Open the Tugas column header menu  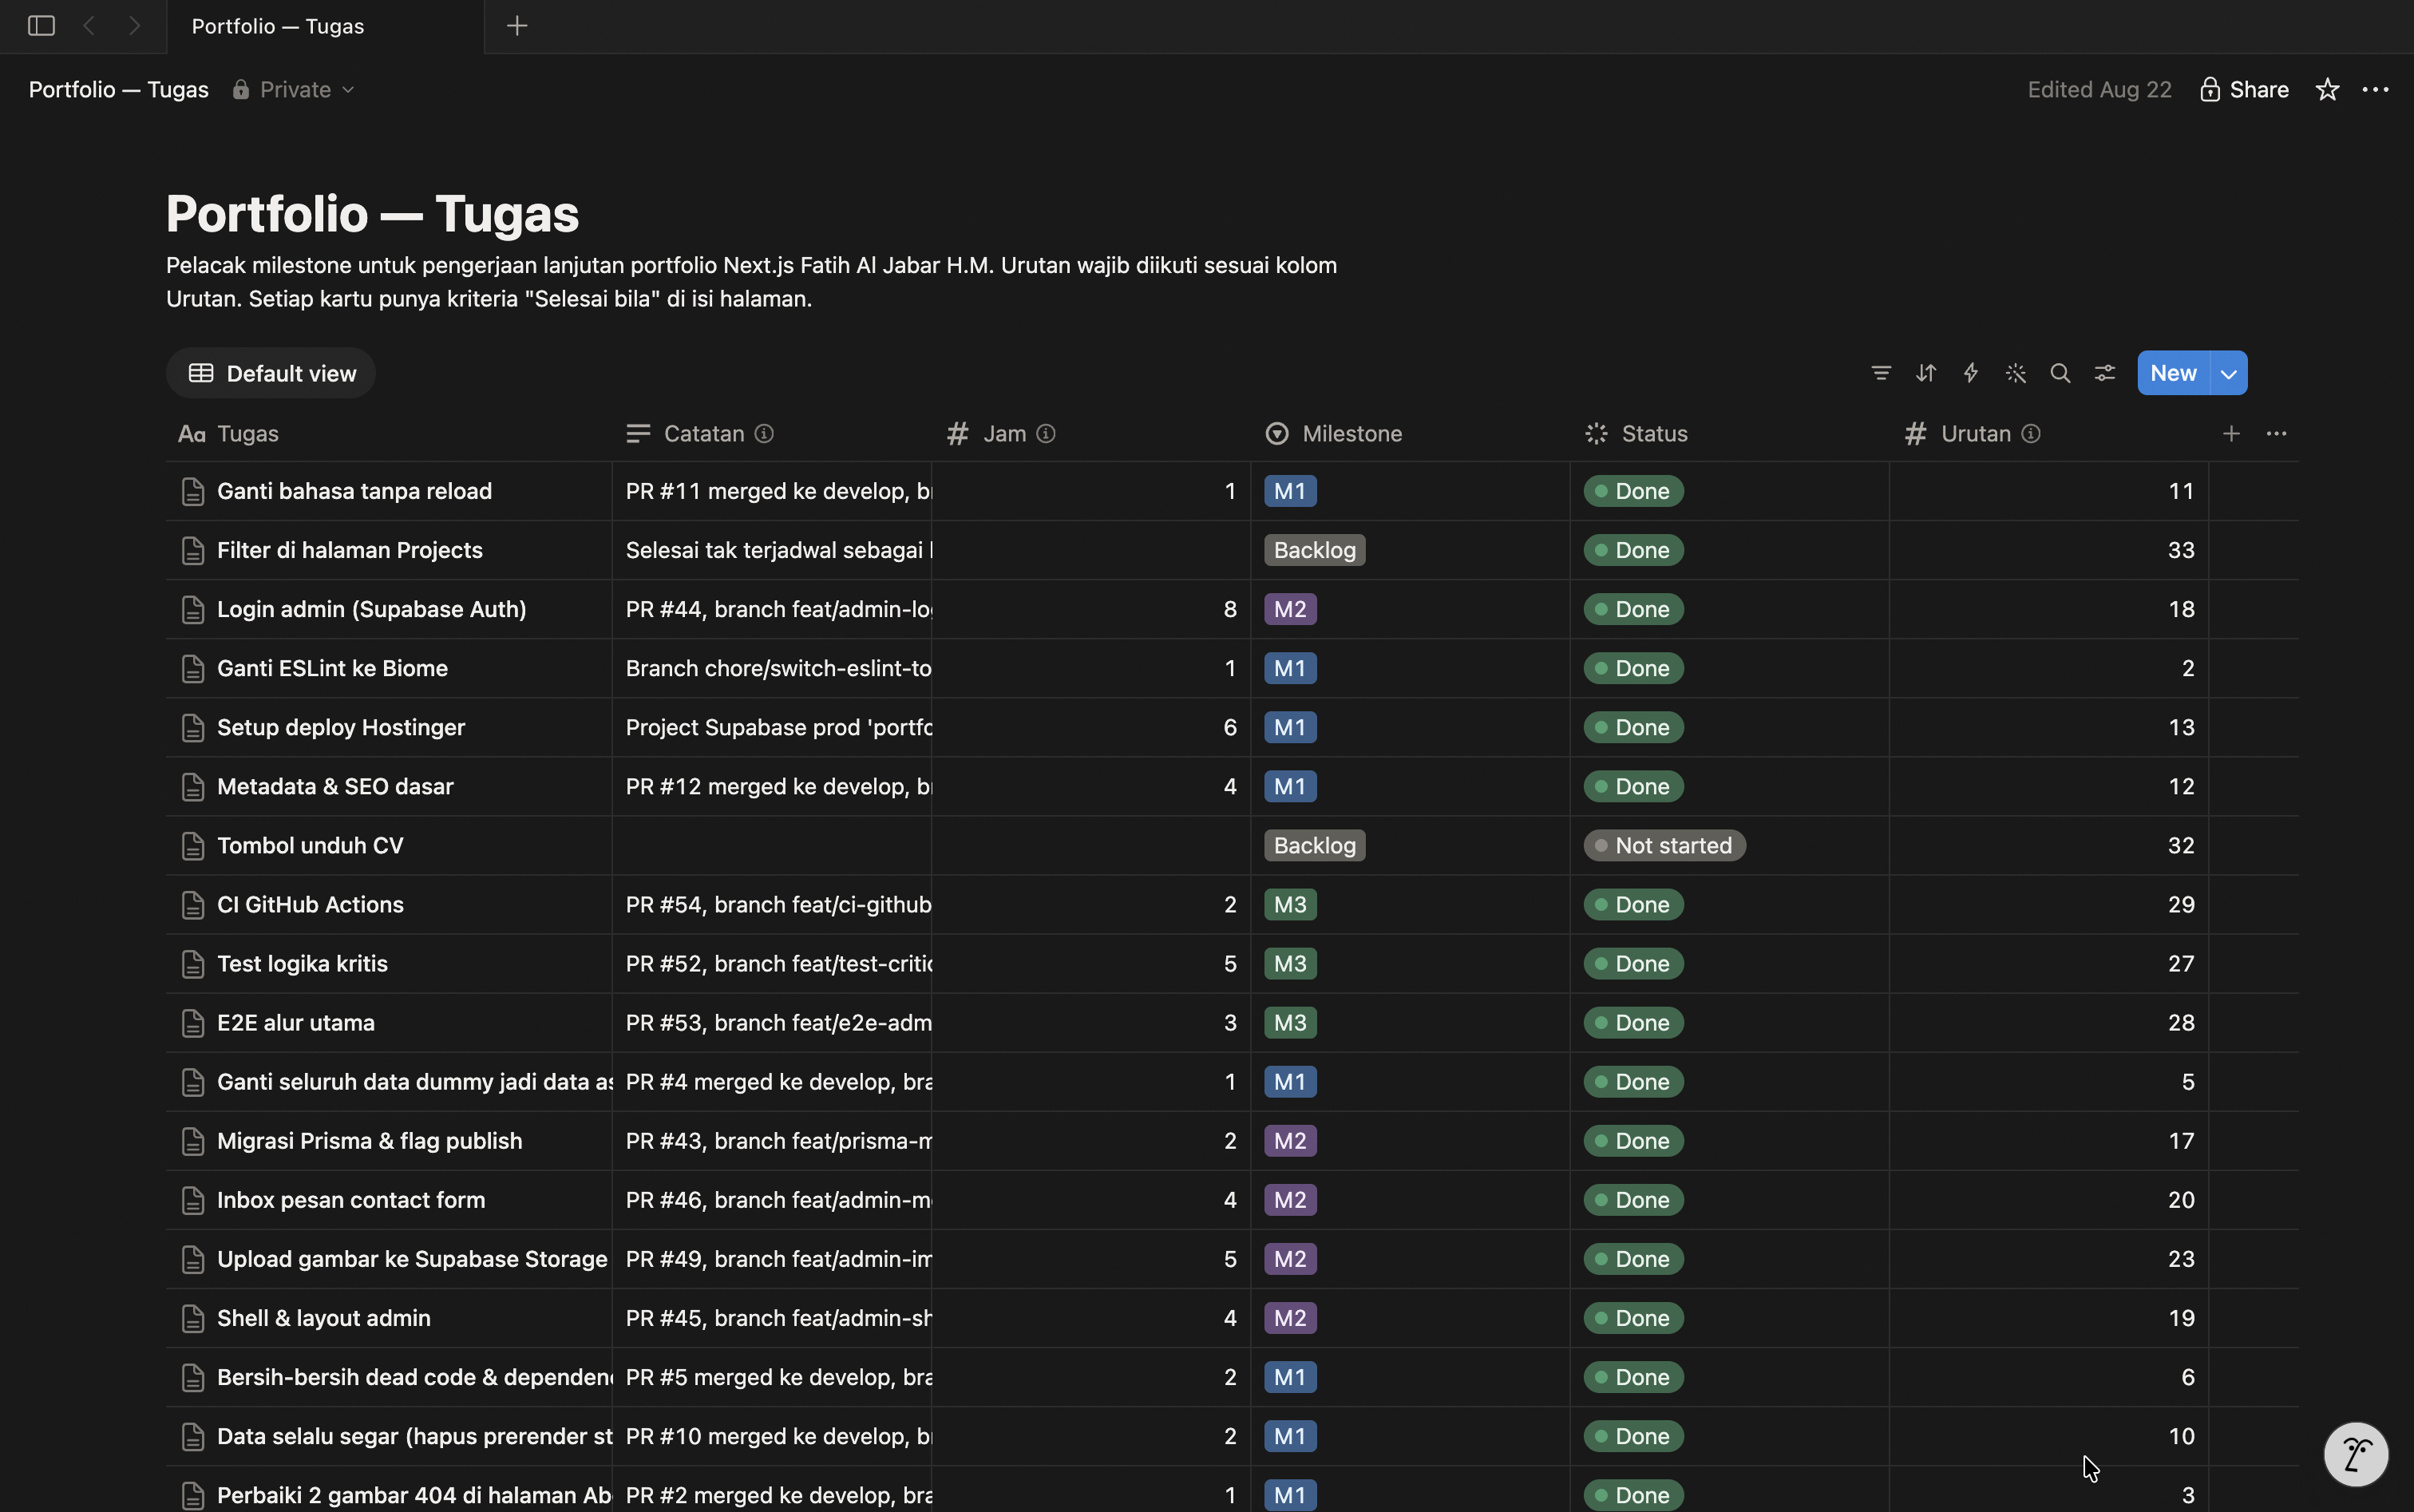pos(389,433)
